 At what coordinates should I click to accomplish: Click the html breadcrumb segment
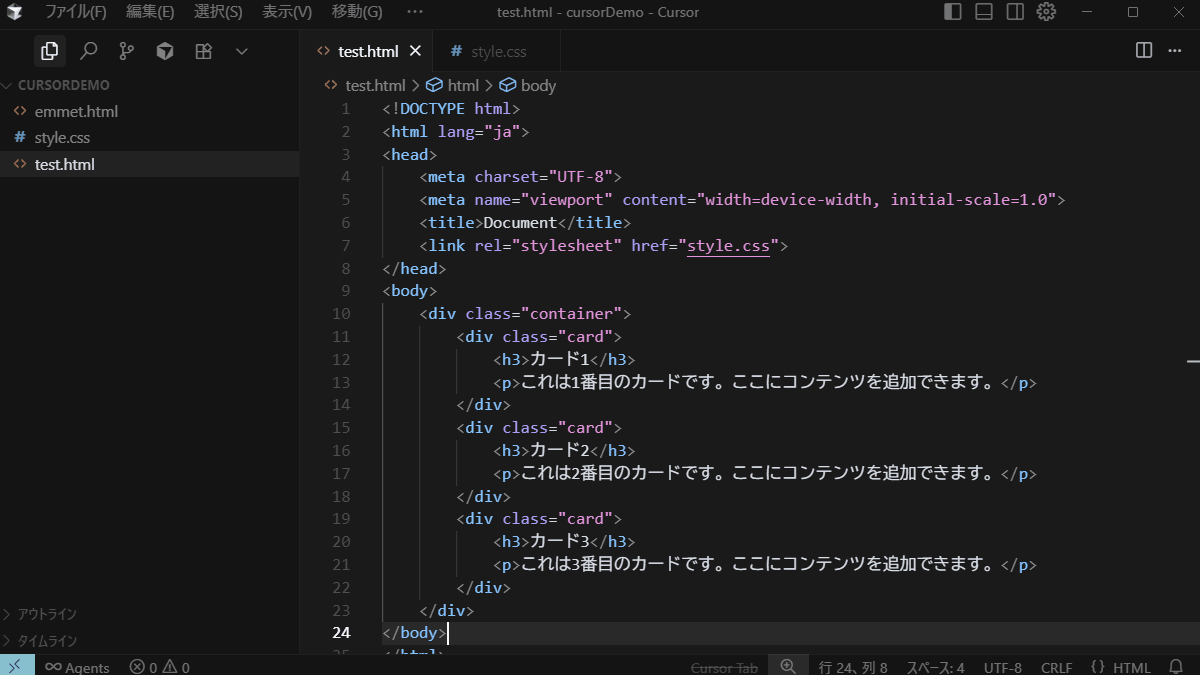[453, 86]
